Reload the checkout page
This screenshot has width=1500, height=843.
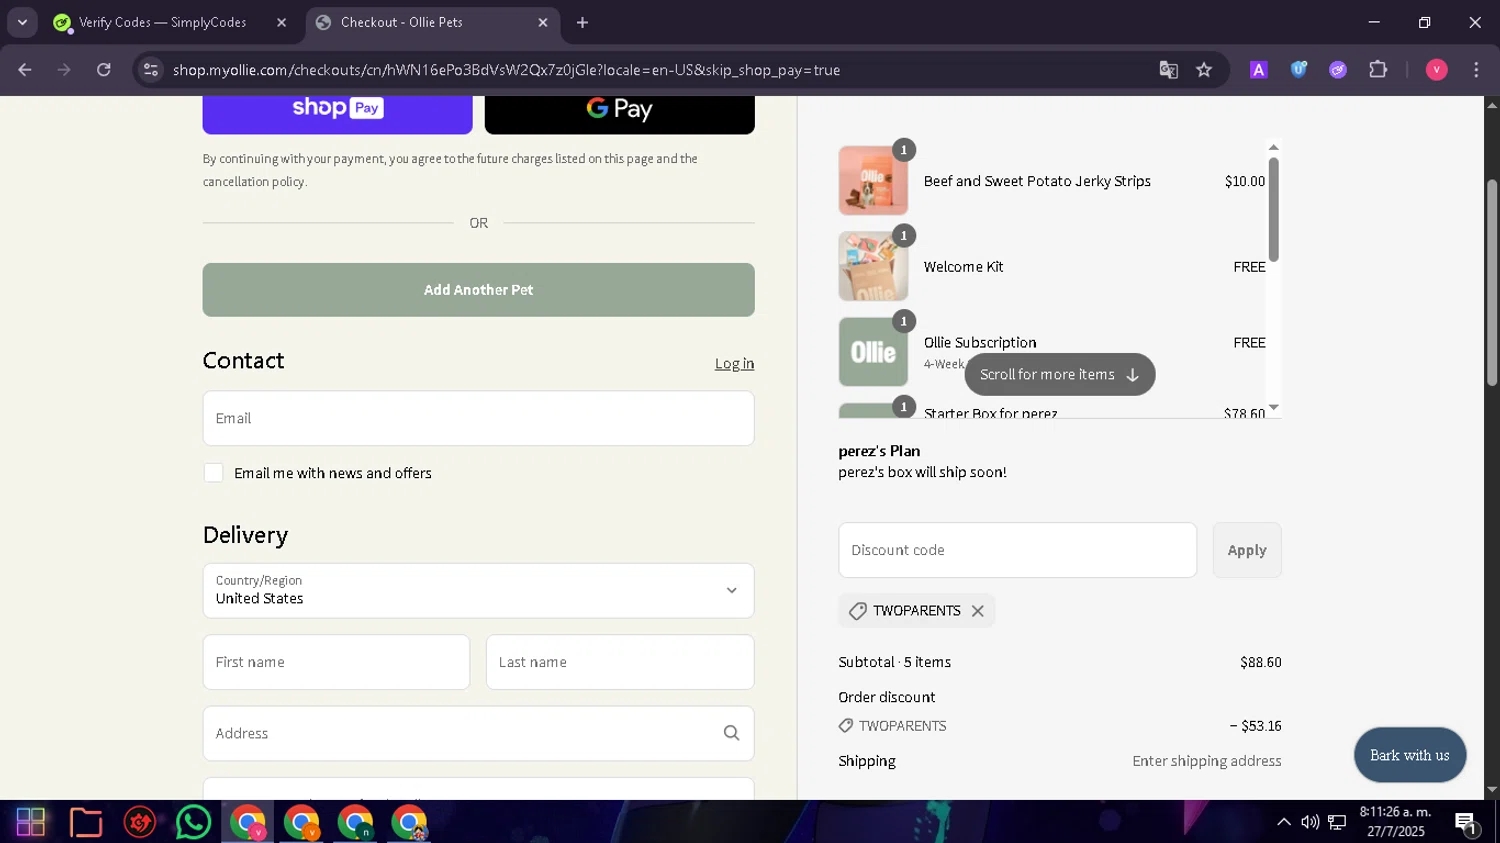coord(104,70)
